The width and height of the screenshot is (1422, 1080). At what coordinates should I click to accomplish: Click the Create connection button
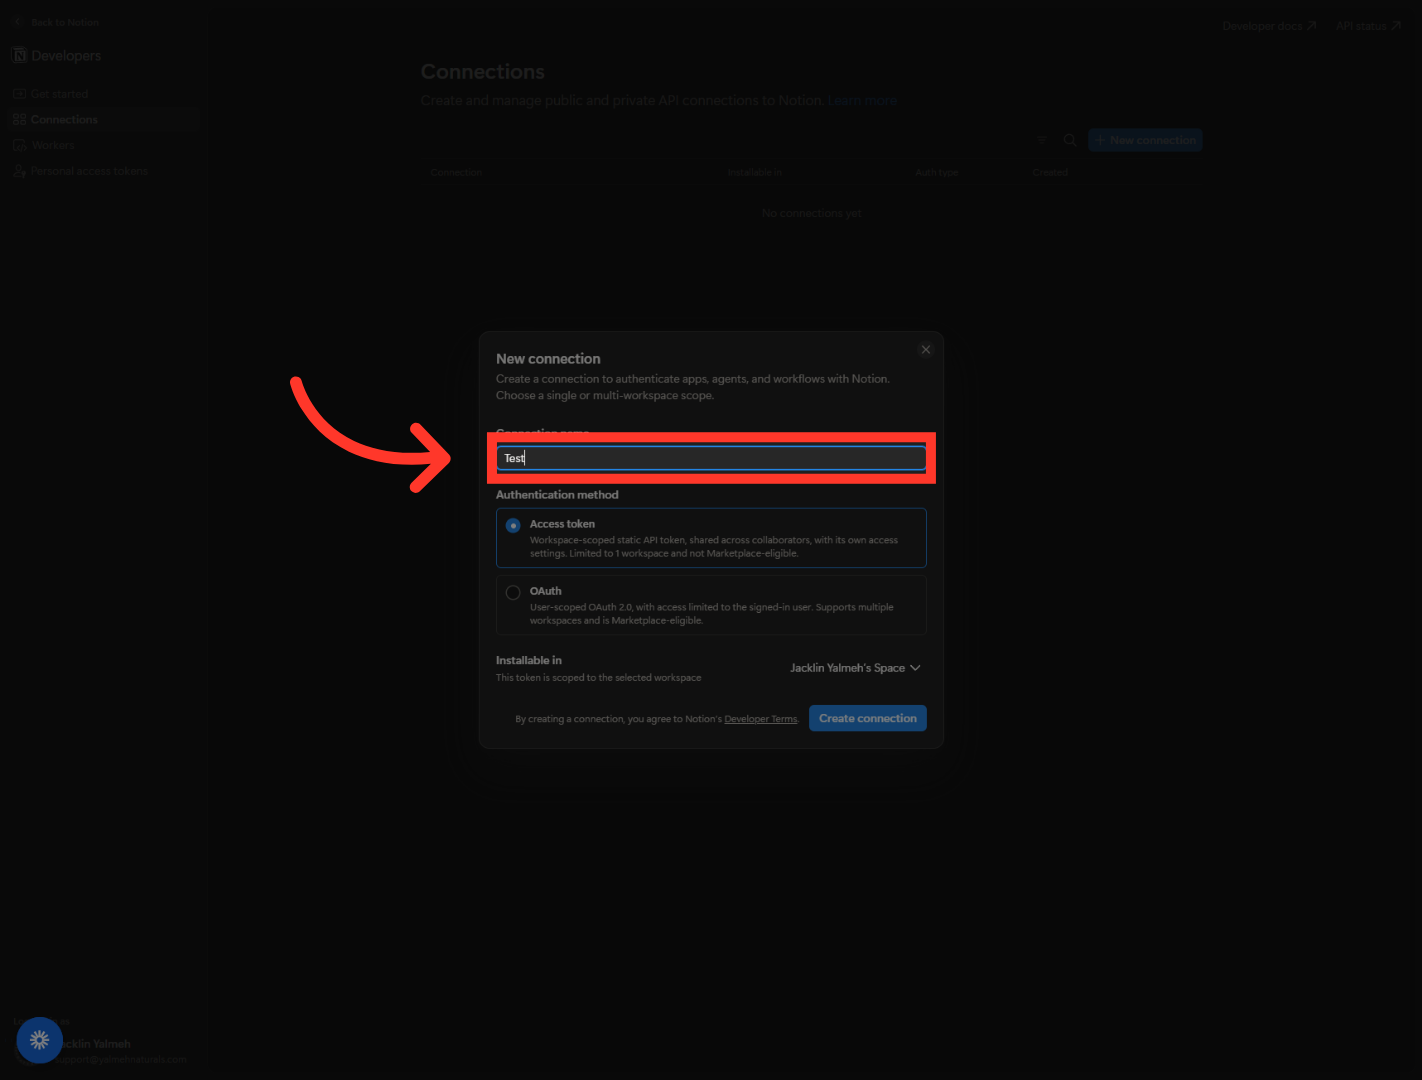click(x=868, y=718)
